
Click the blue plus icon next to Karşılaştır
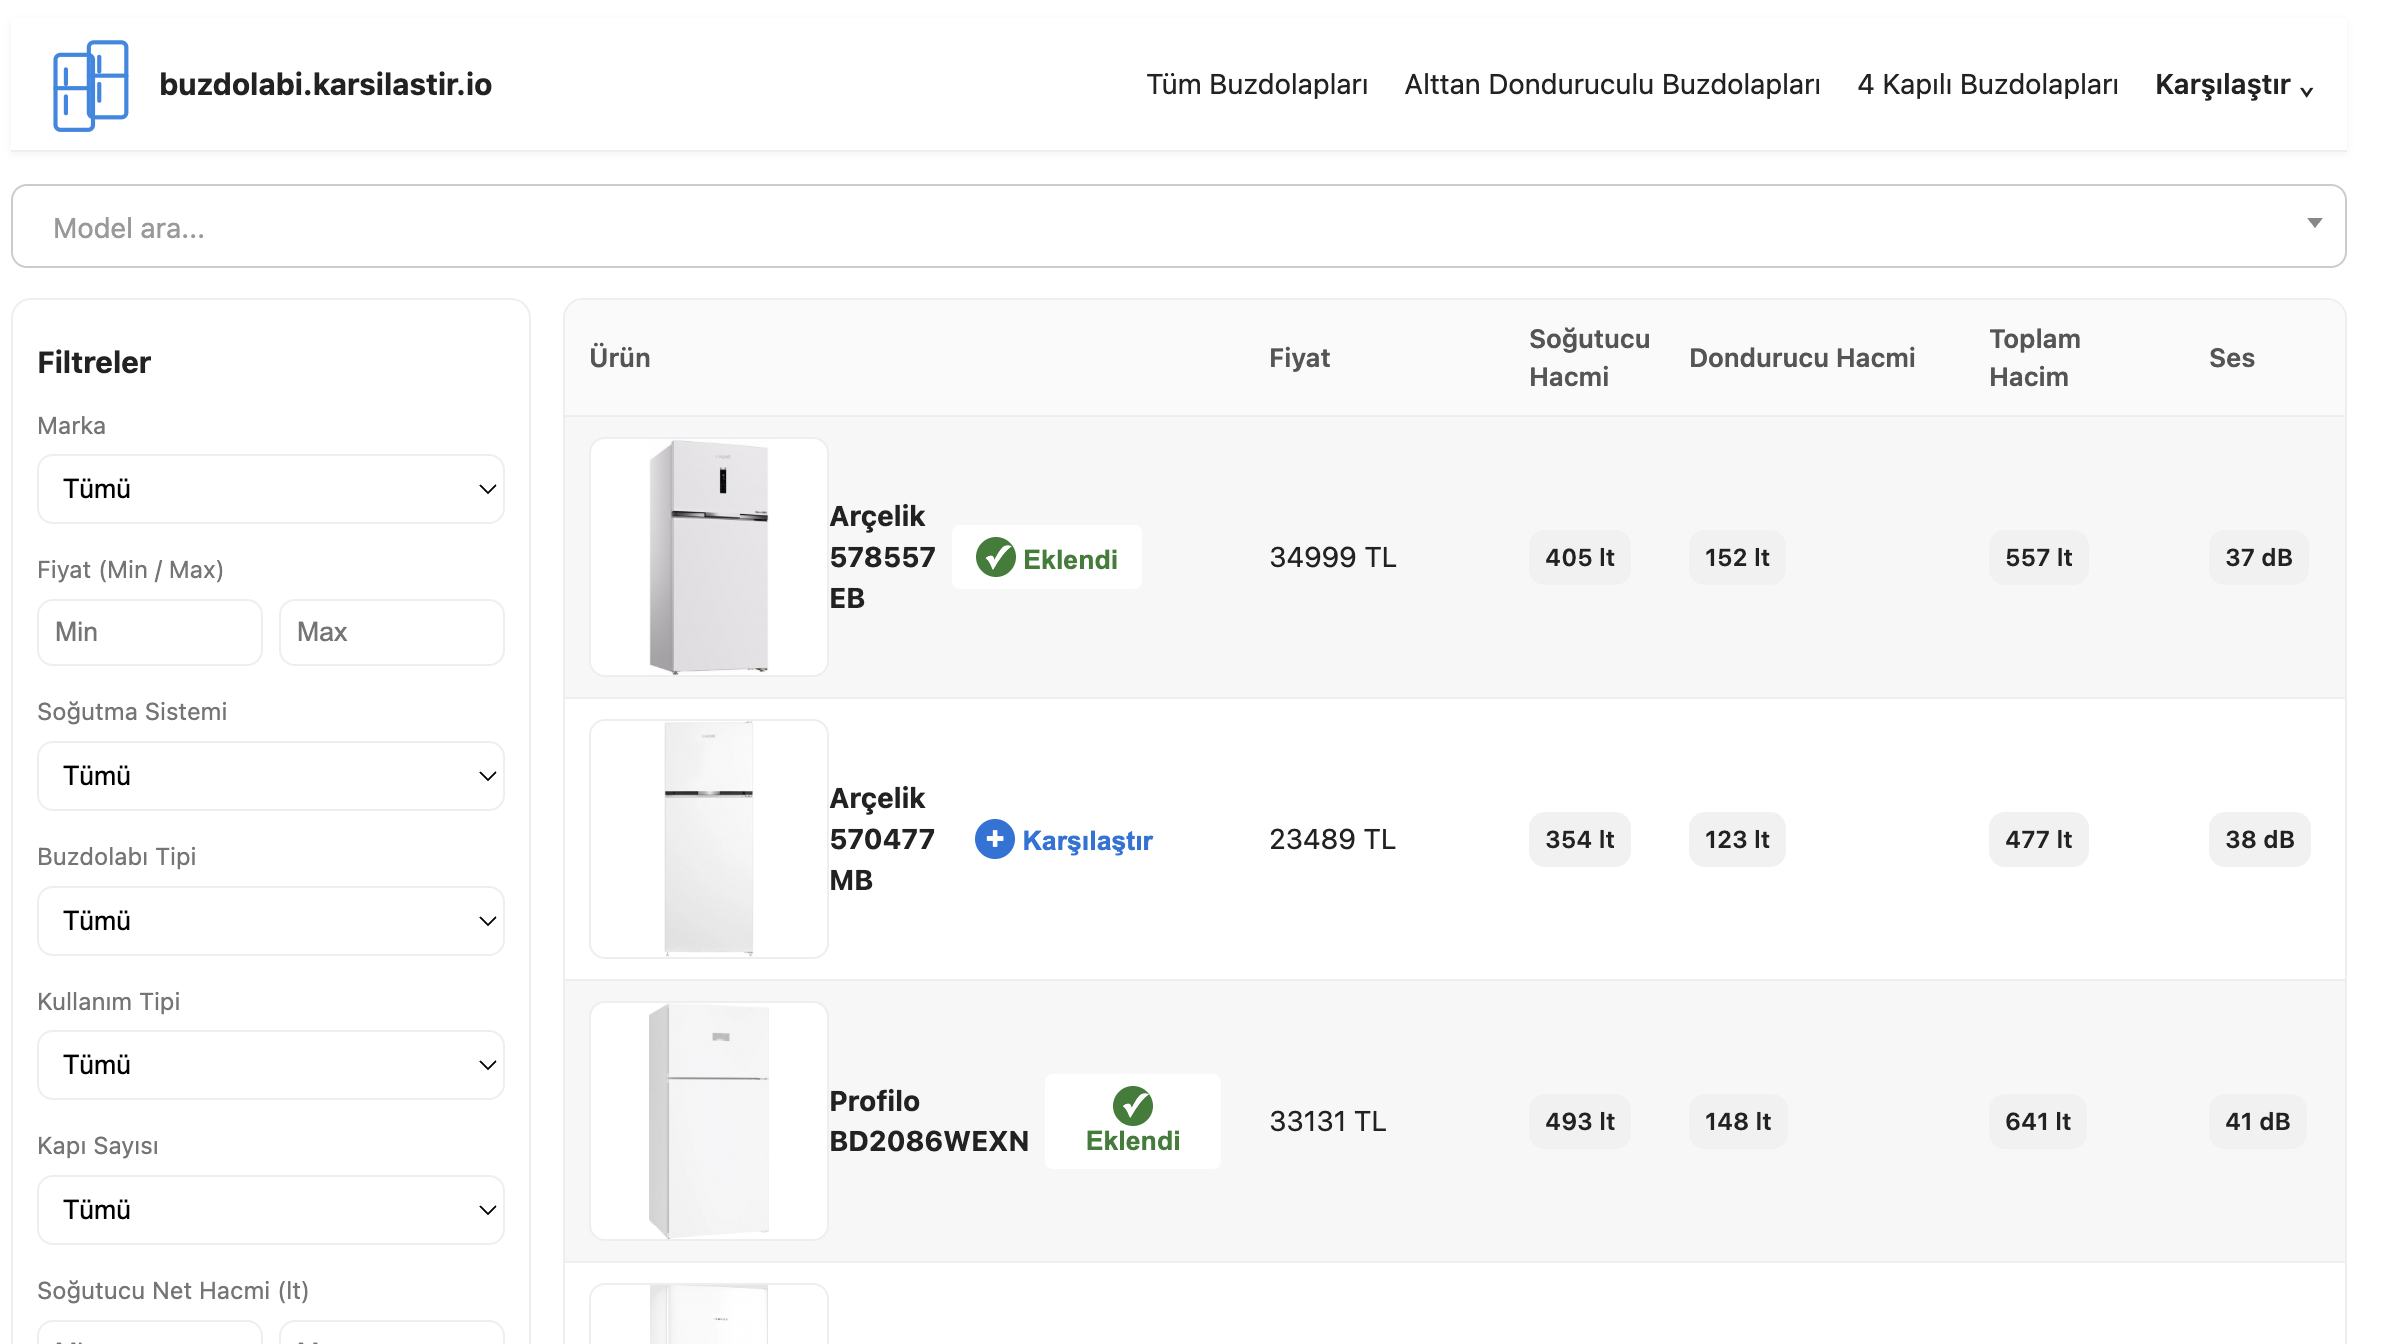click(995, 840)
